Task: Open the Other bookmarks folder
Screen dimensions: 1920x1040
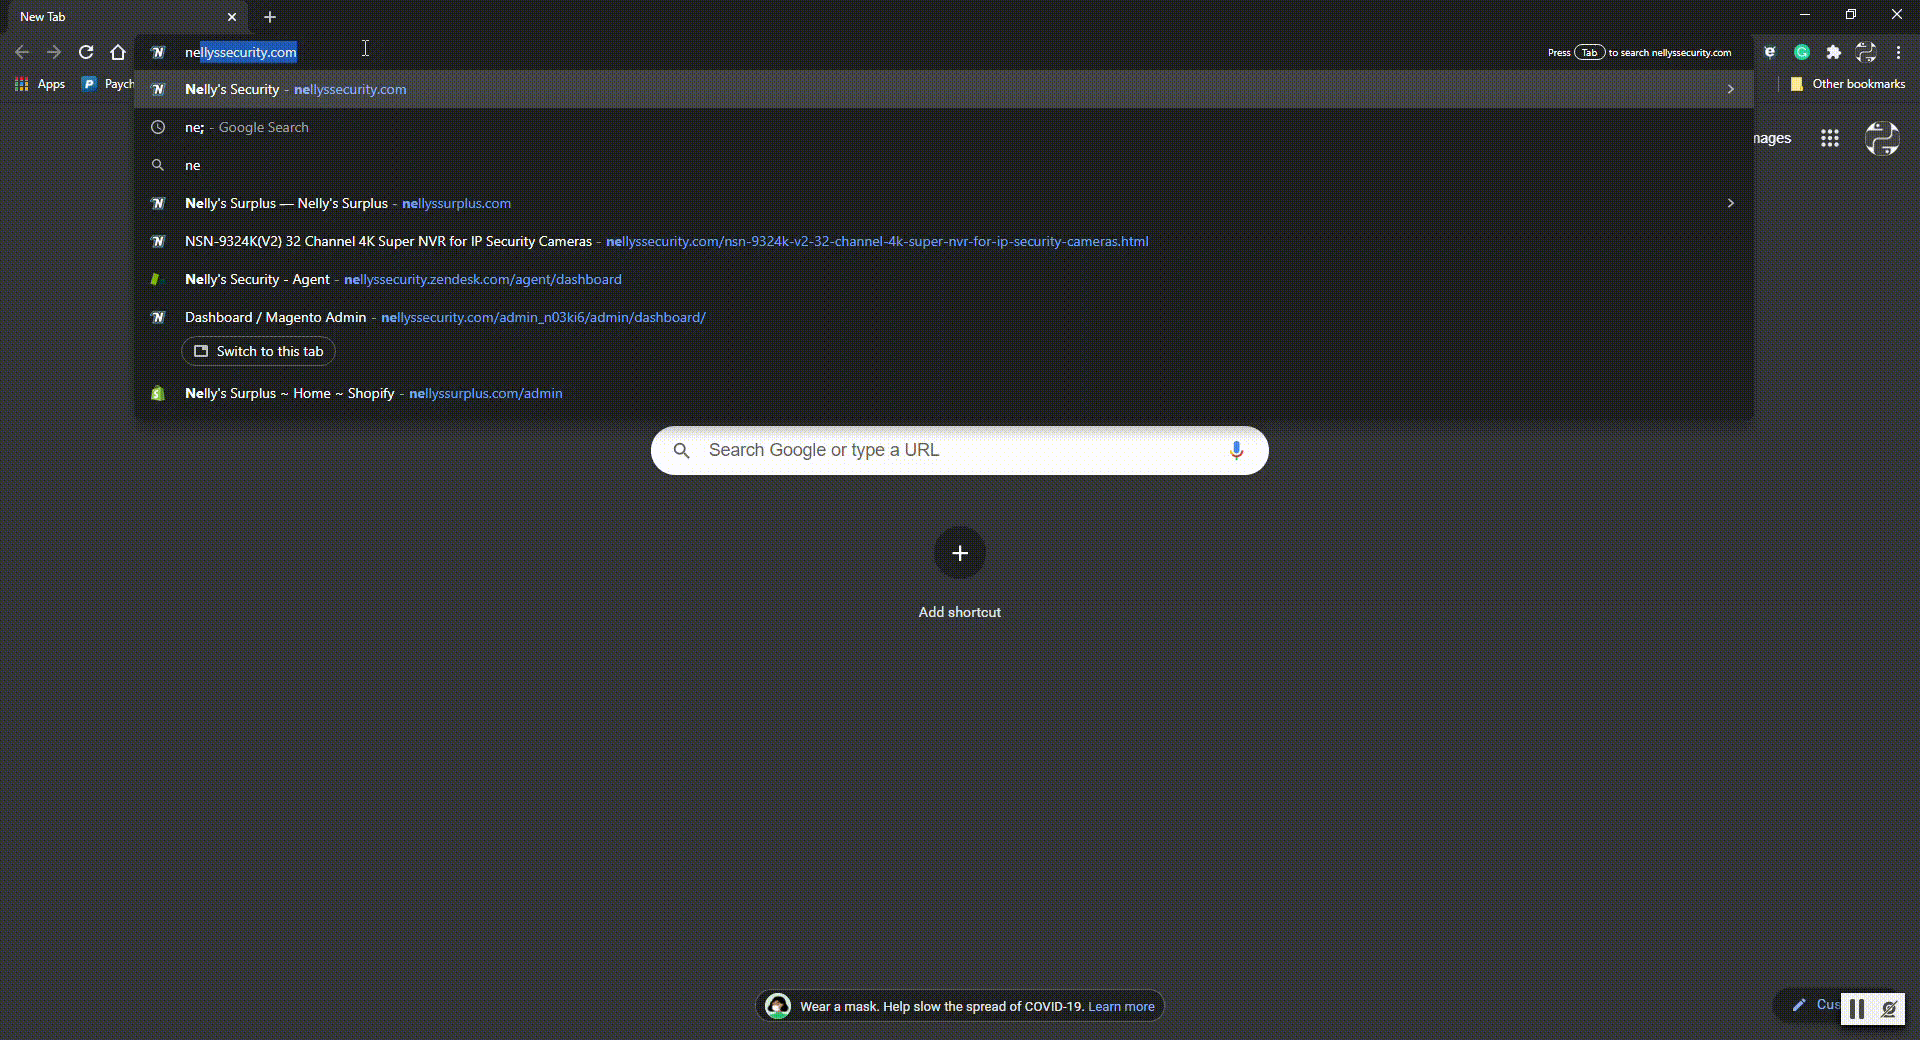Action: (x=1848, y=84)
